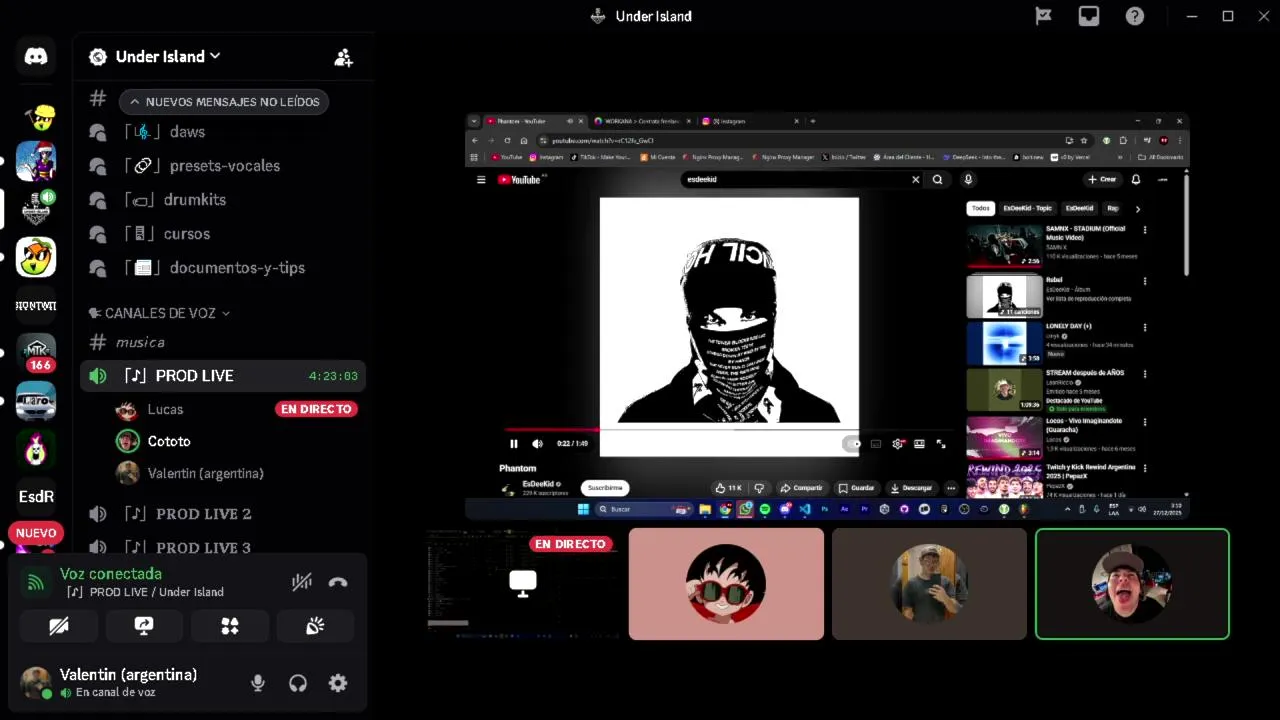
Task: Open the help question mark icon
Action: [x=1135, y=16]
